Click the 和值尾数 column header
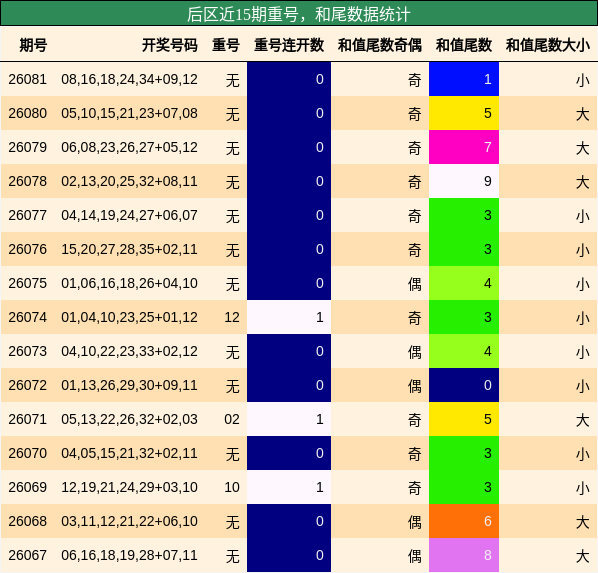The image size is (598, 573). (x=464, y=45)
